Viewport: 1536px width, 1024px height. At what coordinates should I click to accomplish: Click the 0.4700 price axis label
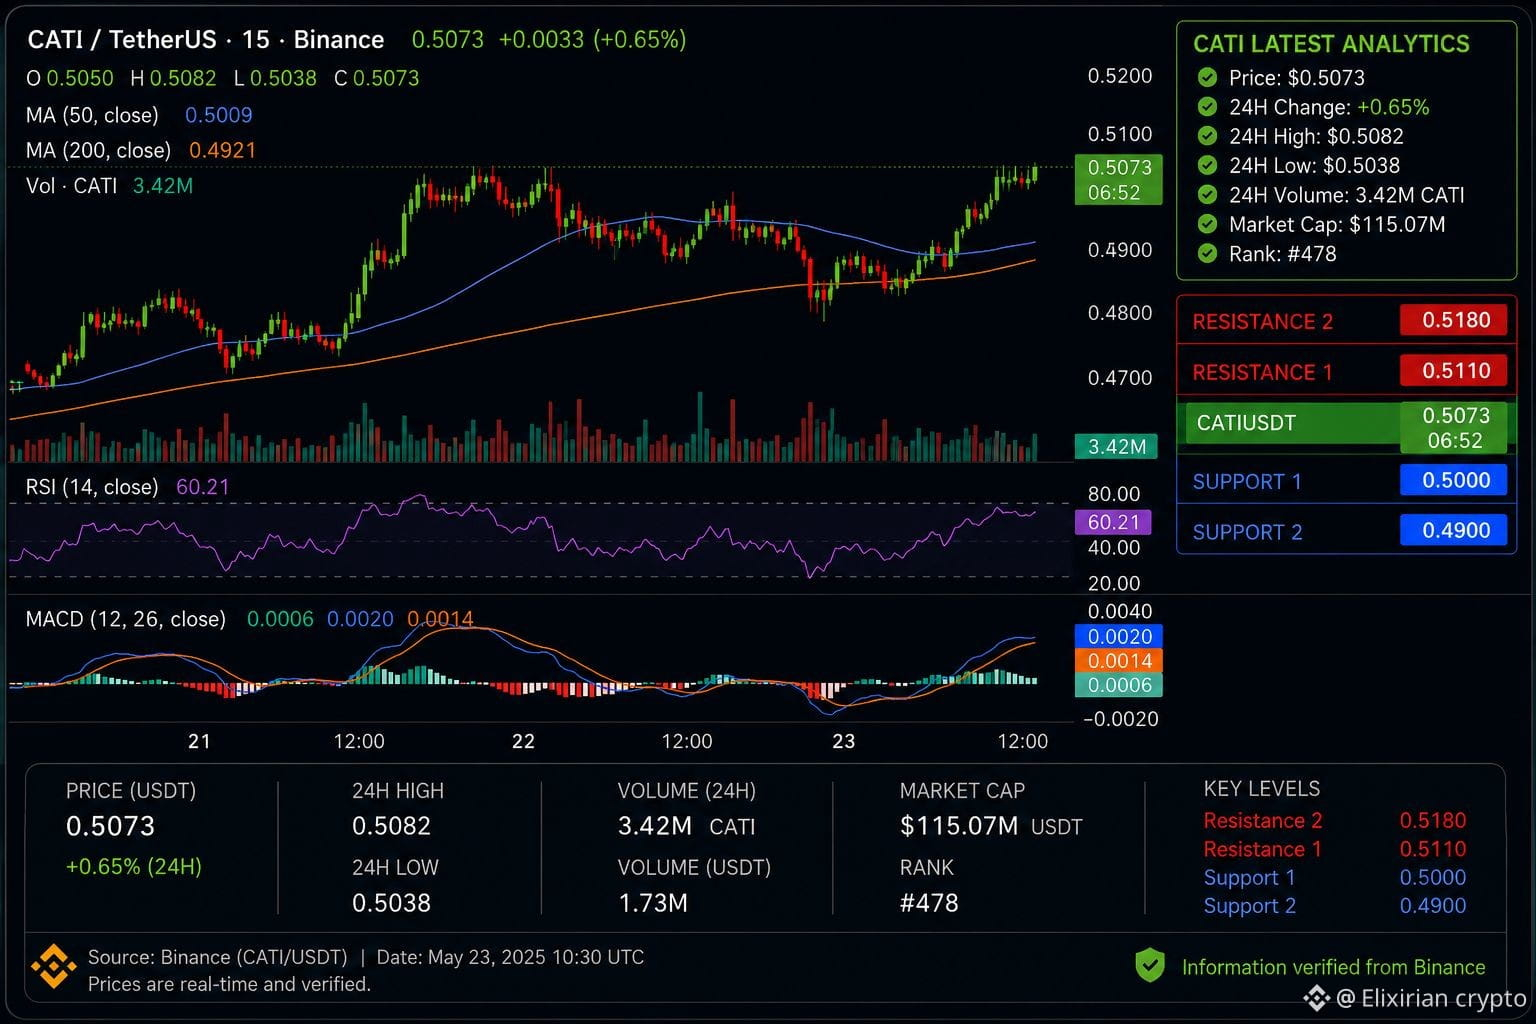(1120, 378)
